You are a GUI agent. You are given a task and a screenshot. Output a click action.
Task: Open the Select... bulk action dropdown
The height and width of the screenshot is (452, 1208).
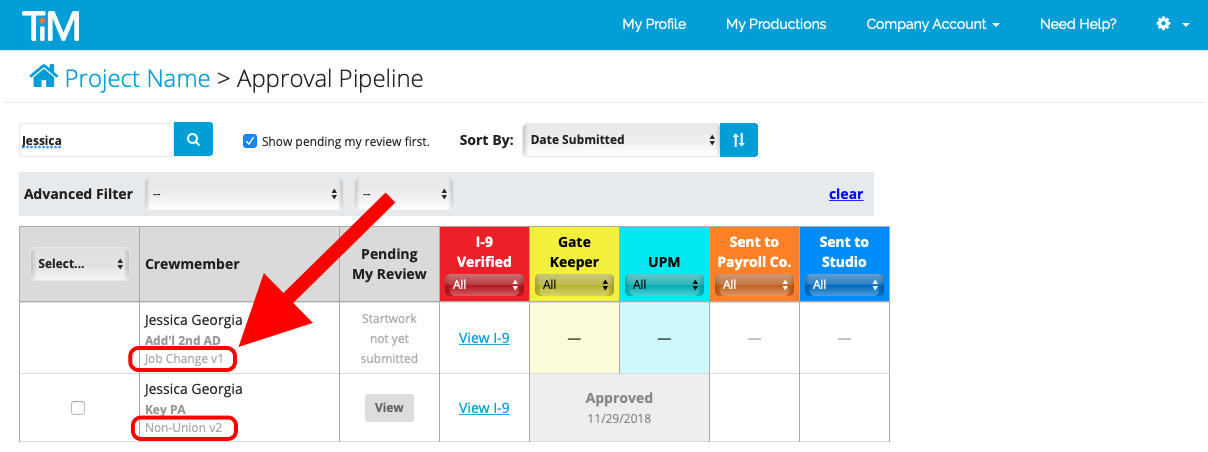[x=79, y=264]
